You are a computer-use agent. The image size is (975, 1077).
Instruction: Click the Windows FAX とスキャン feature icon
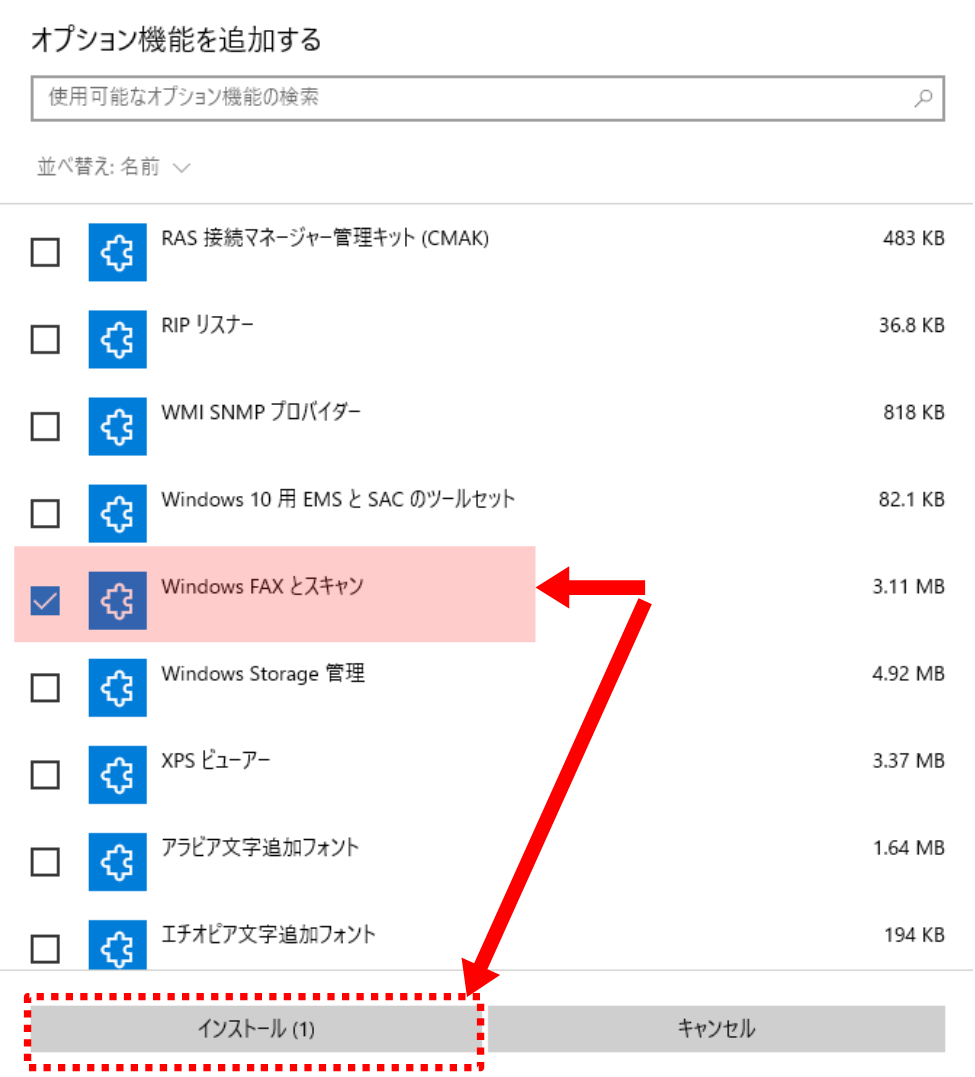pos(117,600)
